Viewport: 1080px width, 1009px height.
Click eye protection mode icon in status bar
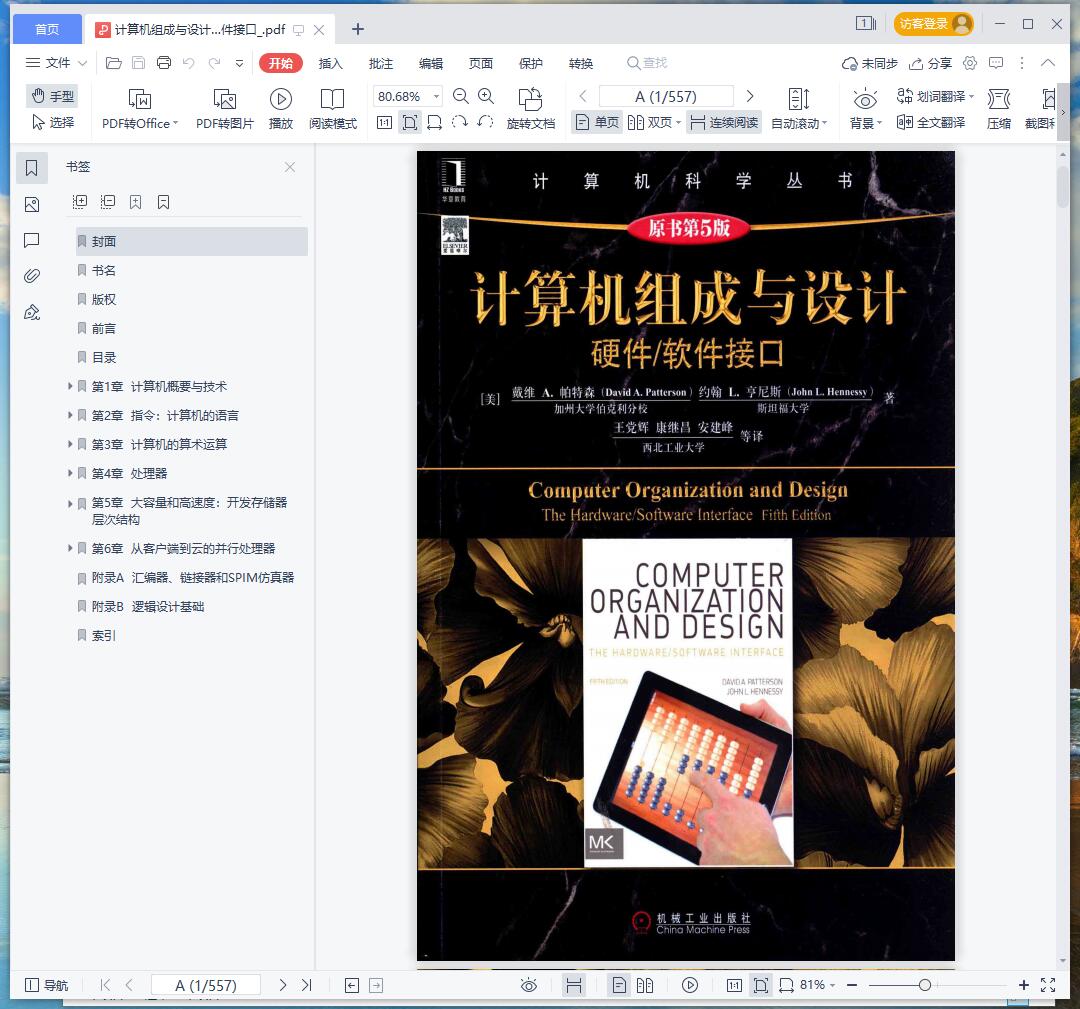click(528, 986)
